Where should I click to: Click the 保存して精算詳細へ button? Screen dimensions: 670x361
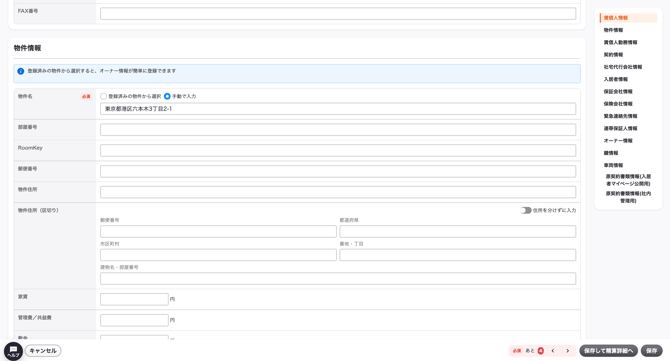[x=608, y=351]
